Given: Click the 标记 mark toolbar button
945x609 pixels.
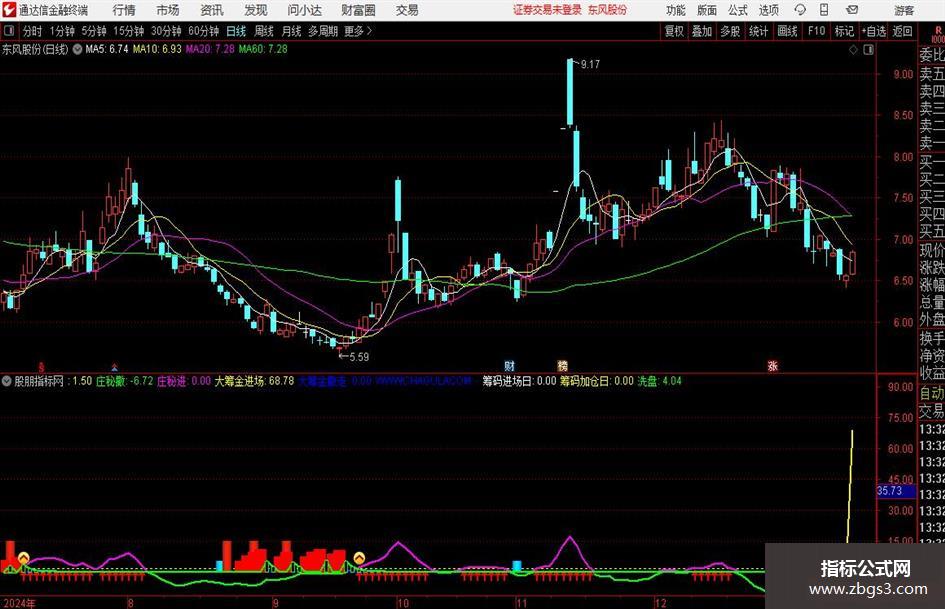Looking at the screenshot, I should [x=844, y=31].
